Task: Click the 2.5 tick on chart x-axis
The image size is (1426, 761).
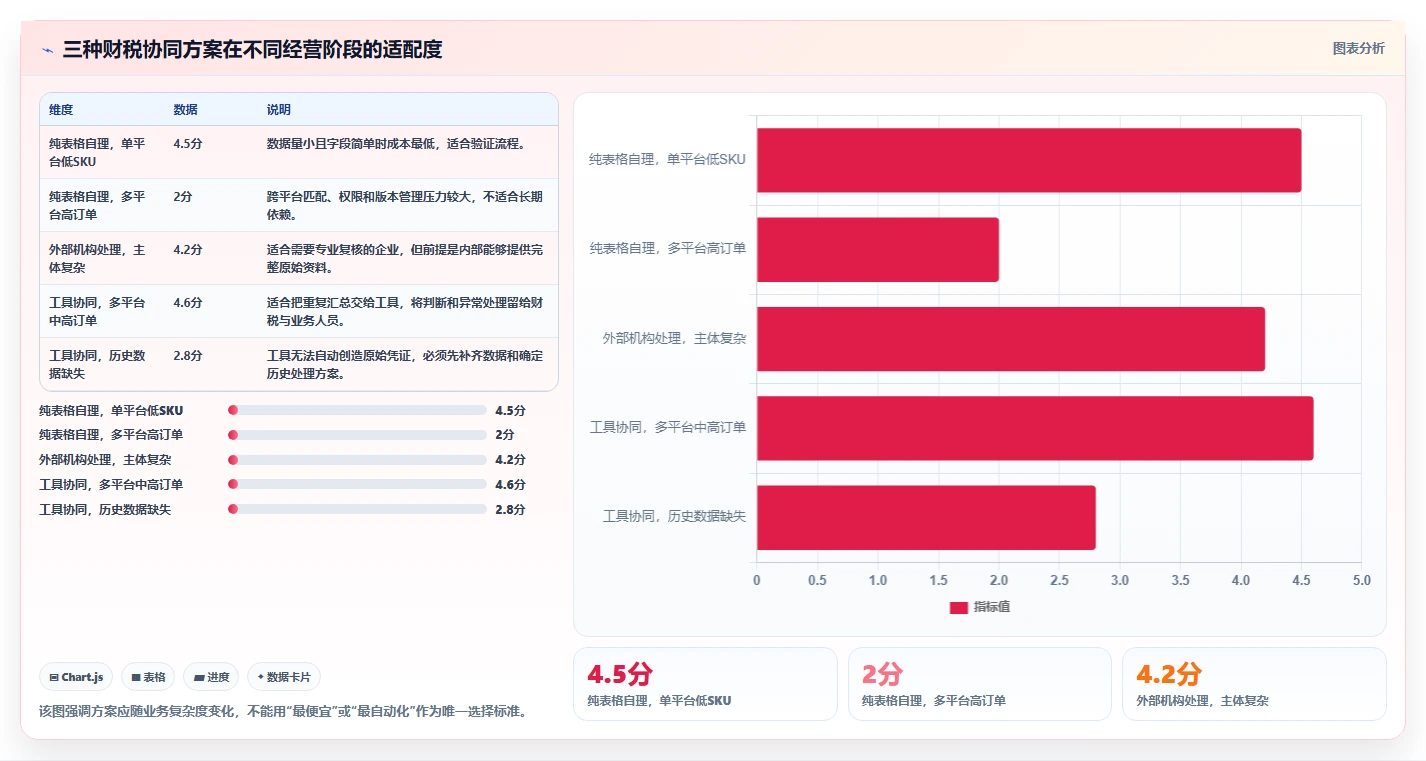Action: (x=1059, y=580)
